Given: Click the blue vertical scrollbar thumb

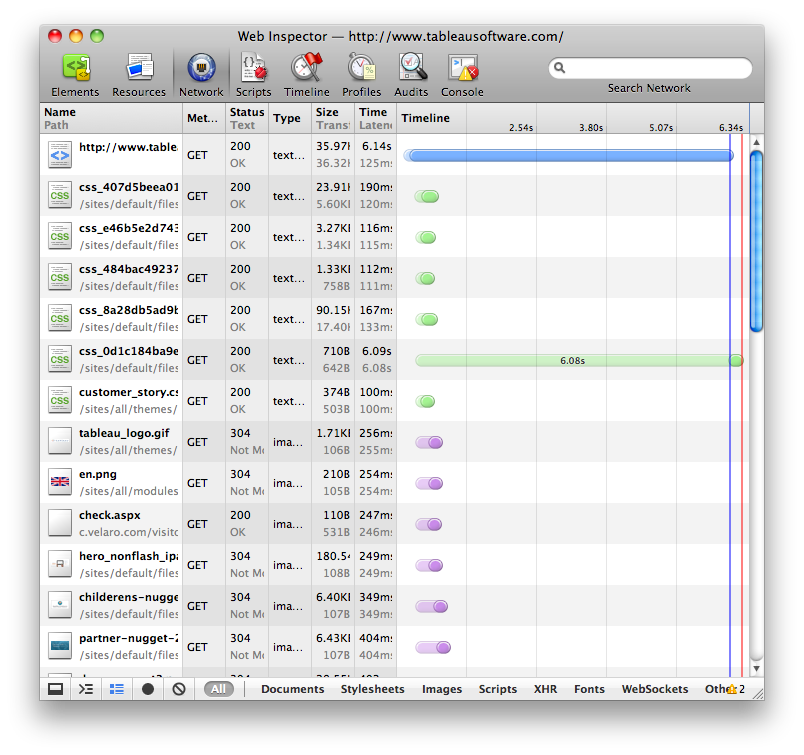Looking at the screenshot, I should coord(756,241).
